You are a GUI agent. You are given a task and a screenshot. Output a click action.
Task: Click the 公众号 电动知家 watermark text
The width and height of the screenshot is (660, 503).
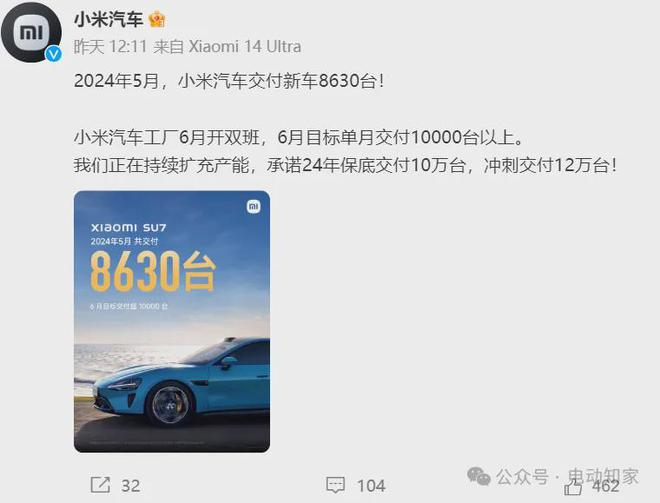[567, 476]
